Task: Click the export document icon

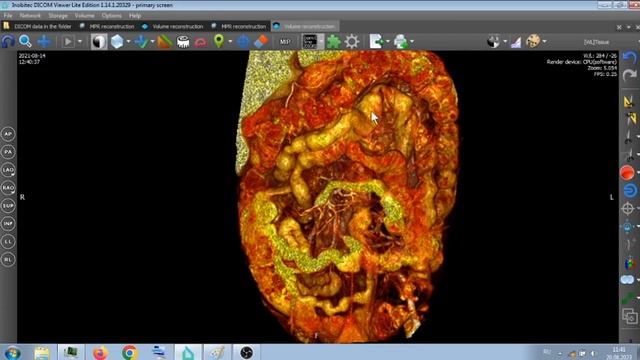Action: coord(376,42)
